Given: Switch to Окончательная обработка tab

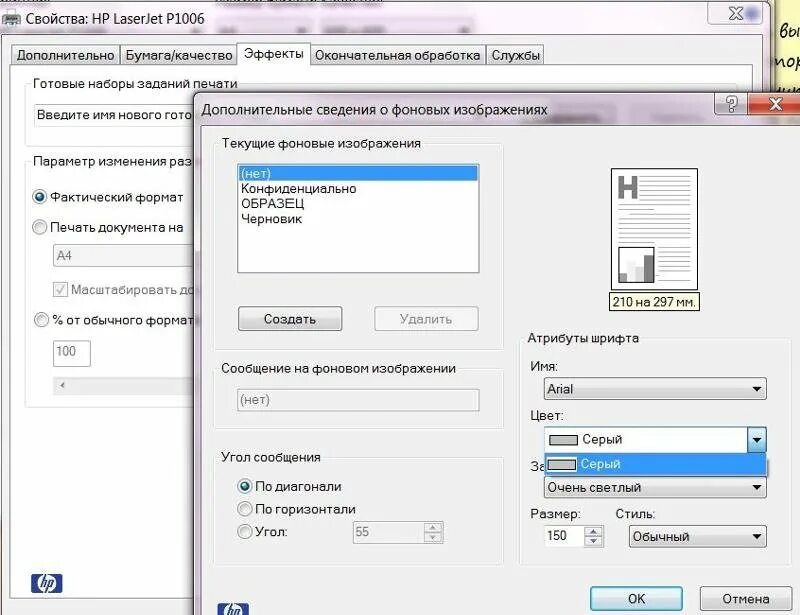Looking at the screenshot, I should pyautogui.click(x=397, y=55).
